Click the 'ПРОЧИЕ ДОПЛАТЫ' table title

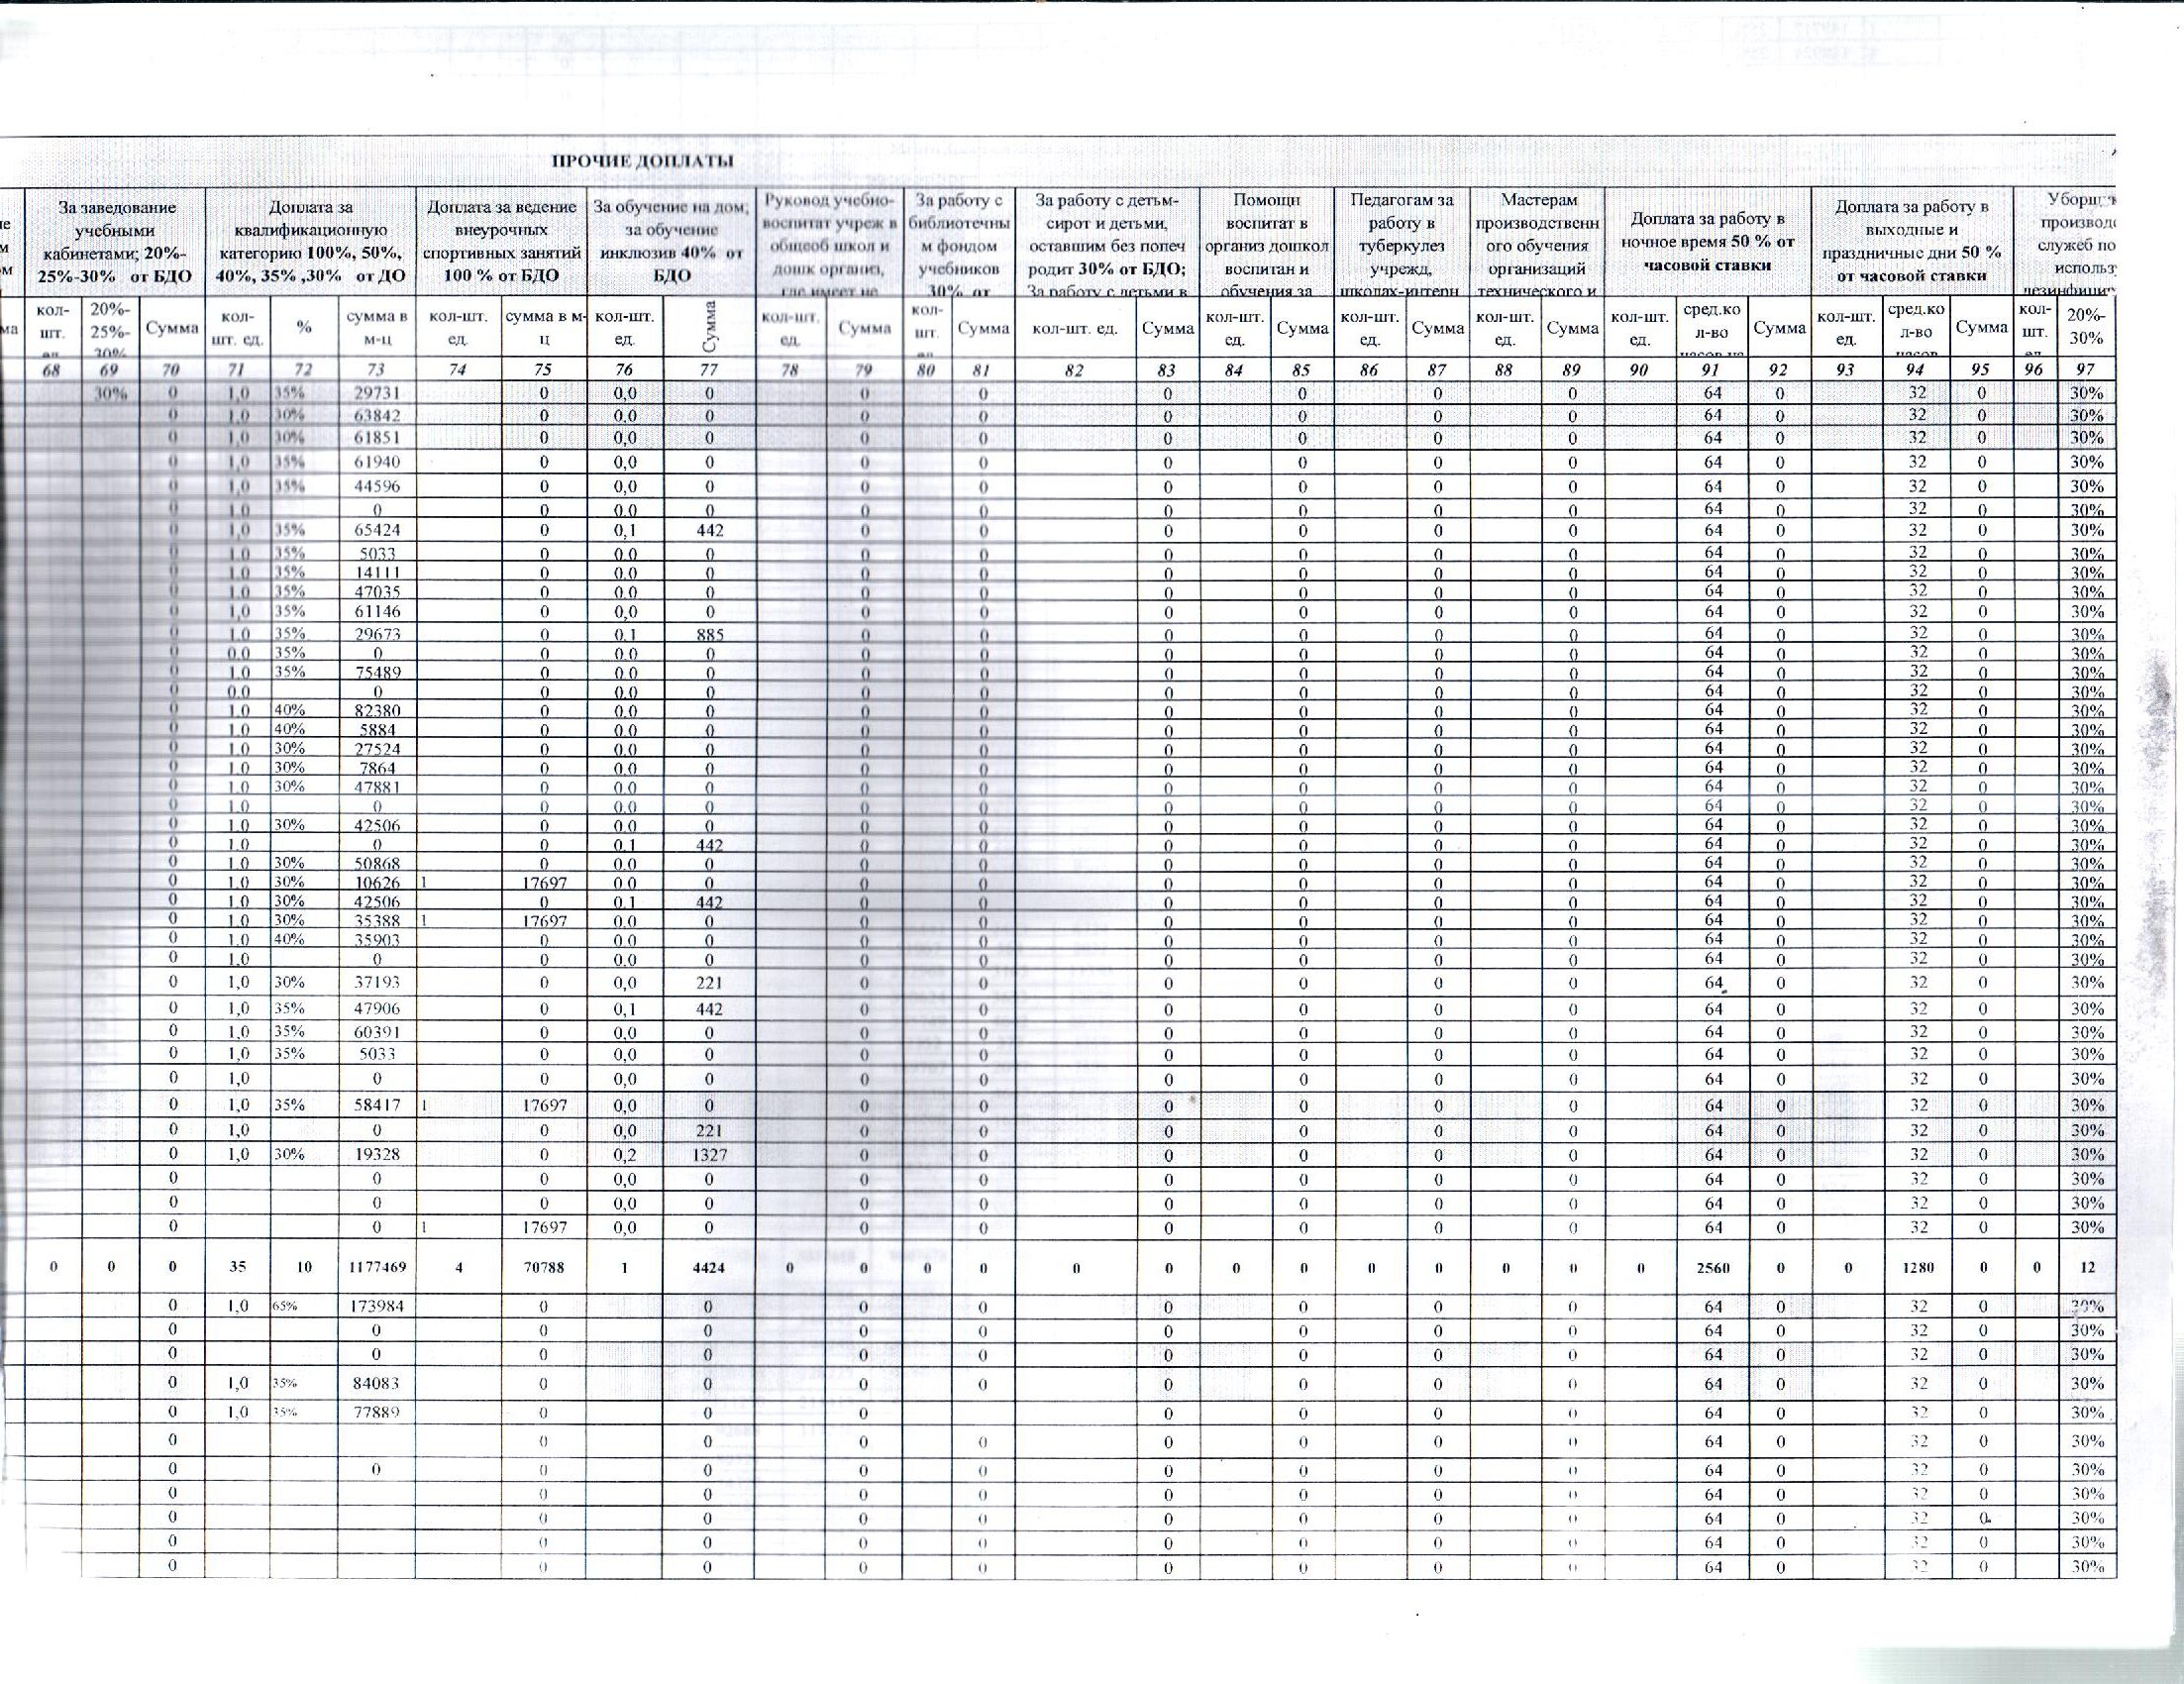pos(644,162)
